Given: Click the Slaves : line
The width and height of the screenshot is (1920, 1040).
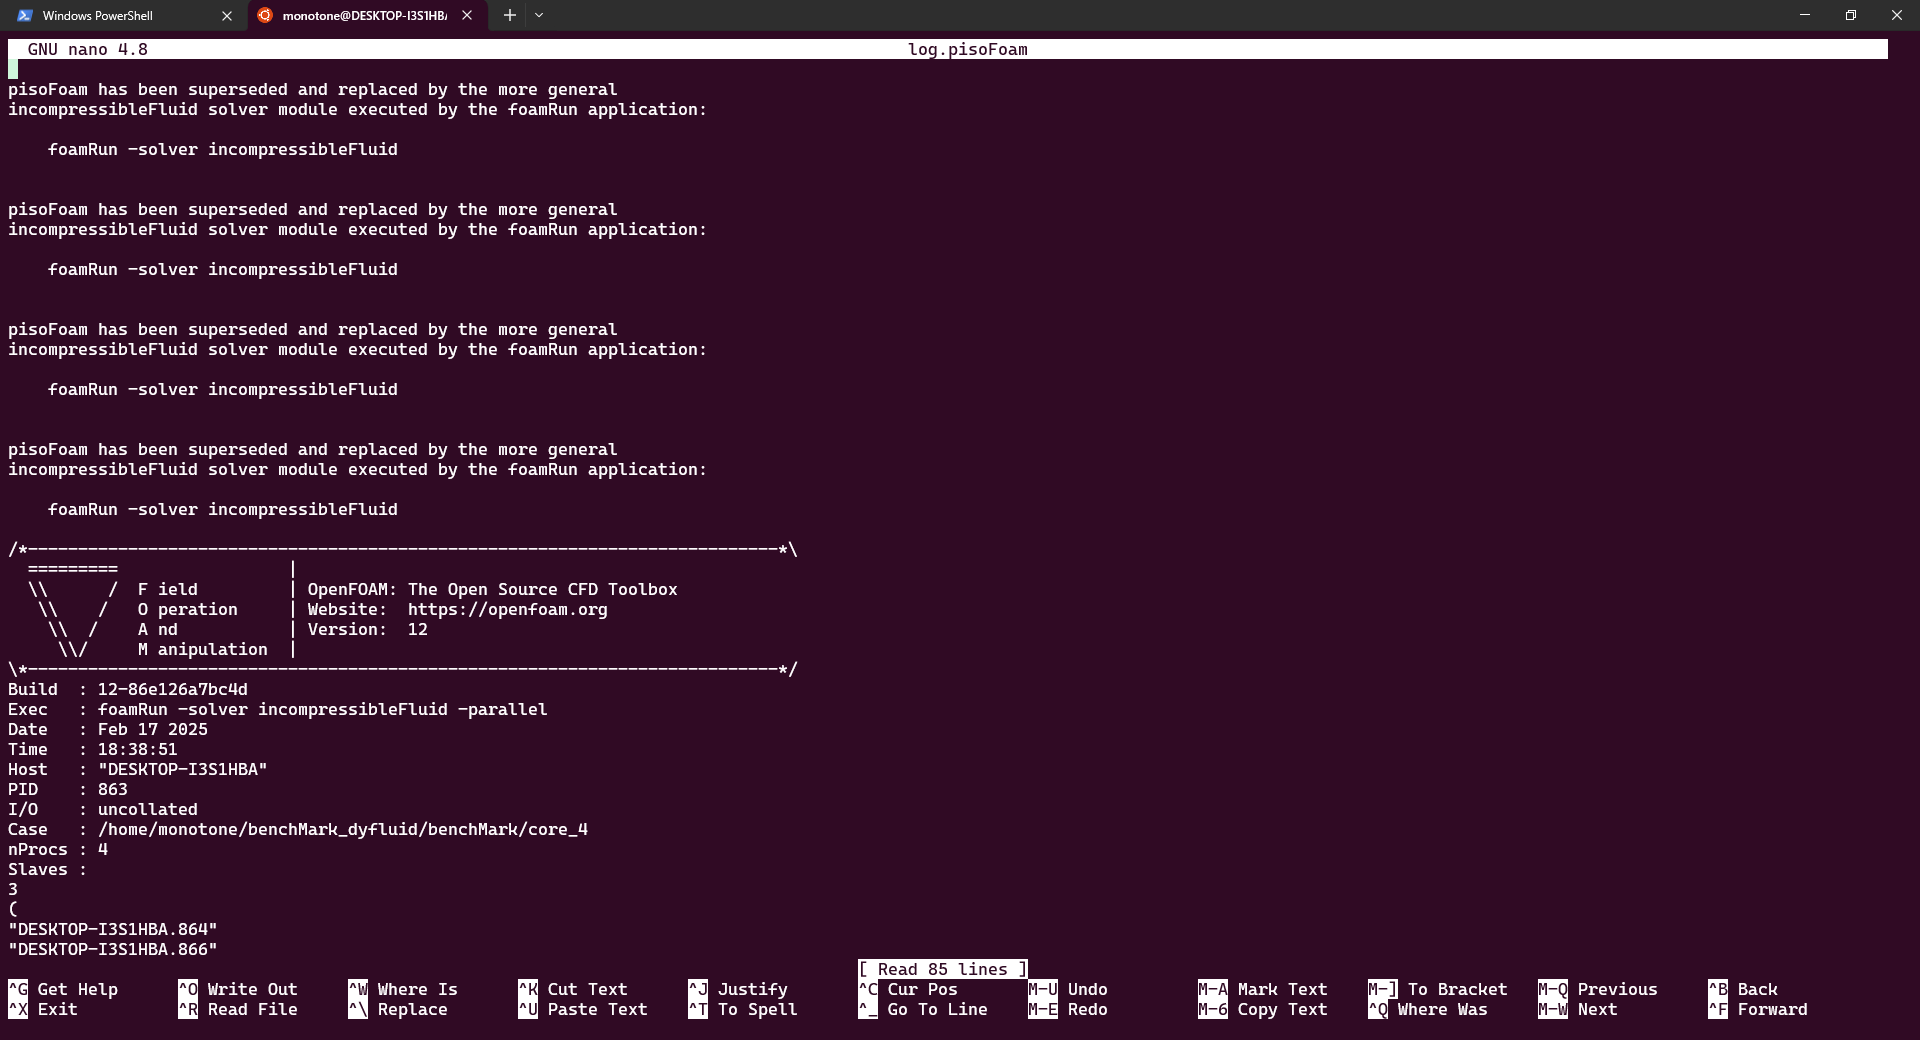Looking at the screenshot, I should (48, 869).
